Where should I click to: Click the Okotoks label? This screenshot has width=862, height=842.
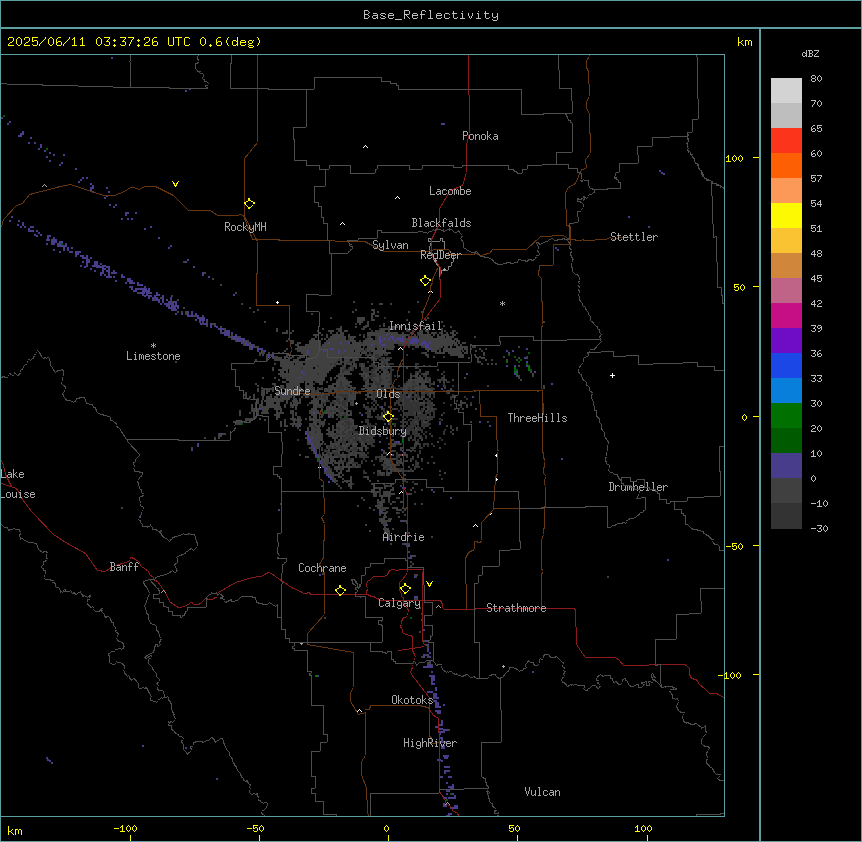coord(412,700)
